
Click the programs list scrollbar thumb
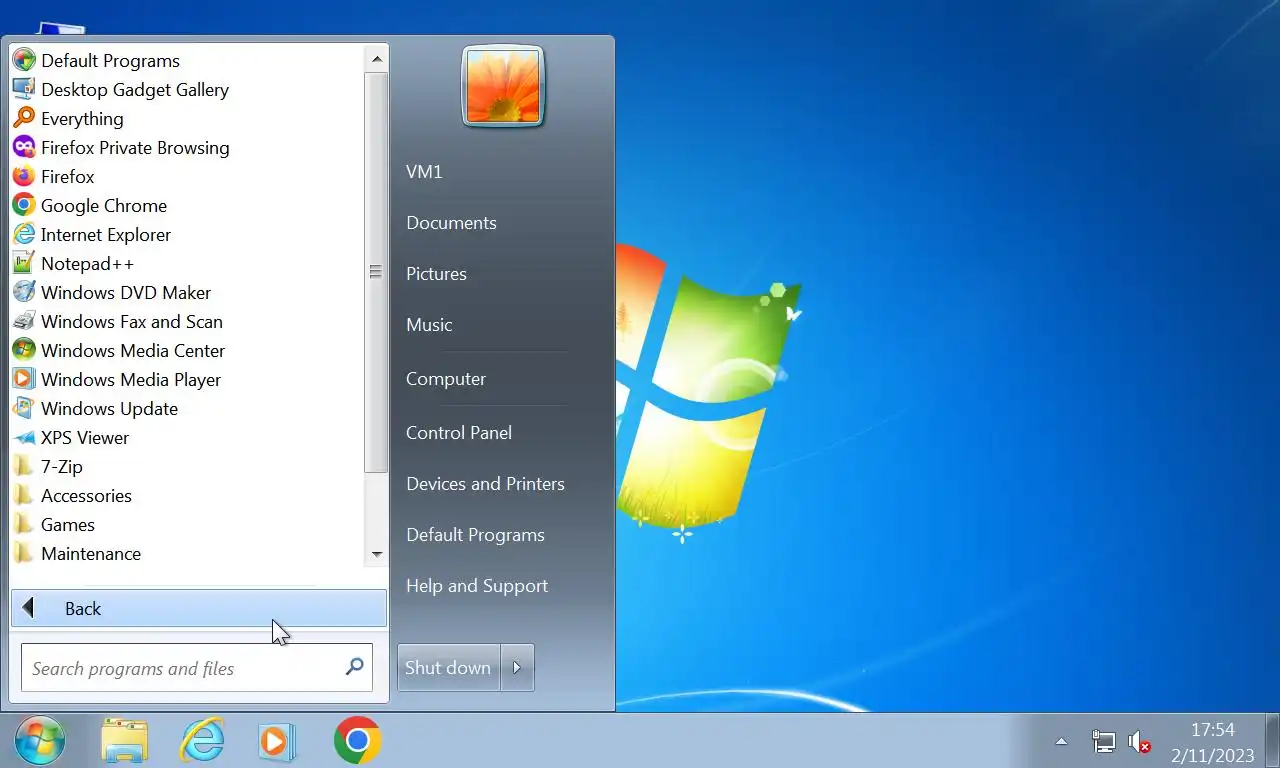click(376, 271)
